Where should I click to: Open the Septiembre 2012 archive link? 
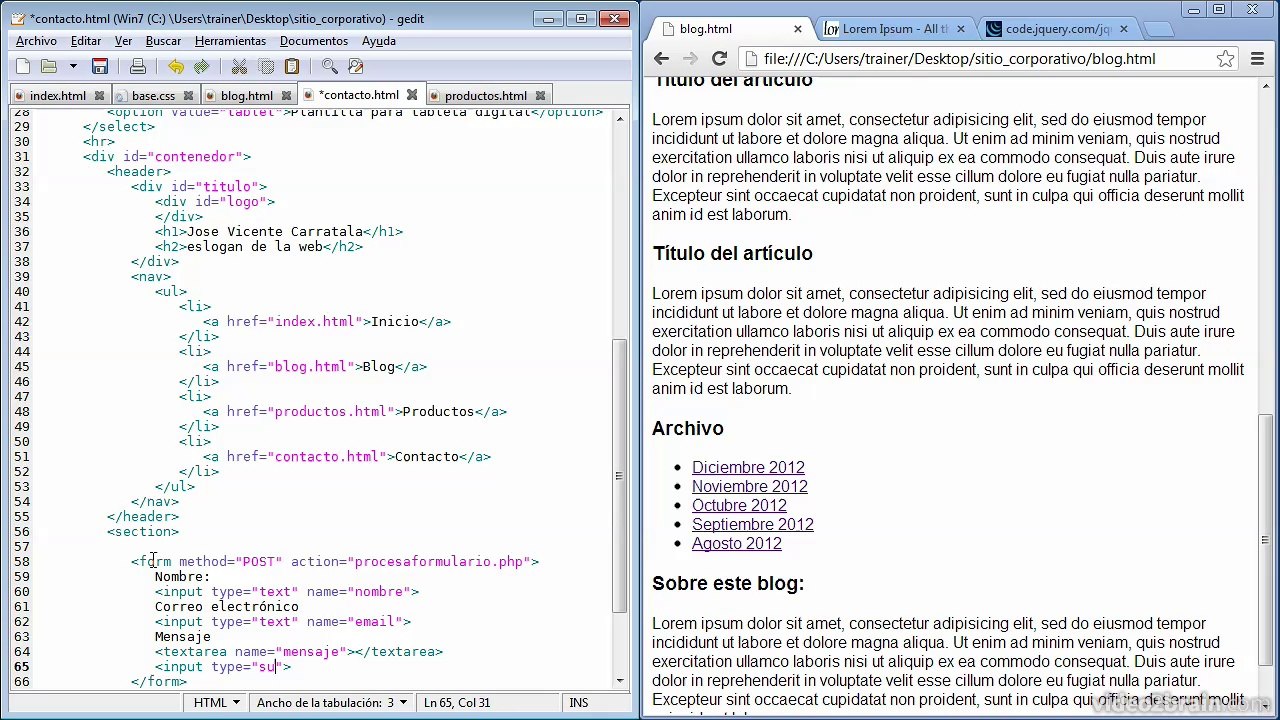point(753,524)
